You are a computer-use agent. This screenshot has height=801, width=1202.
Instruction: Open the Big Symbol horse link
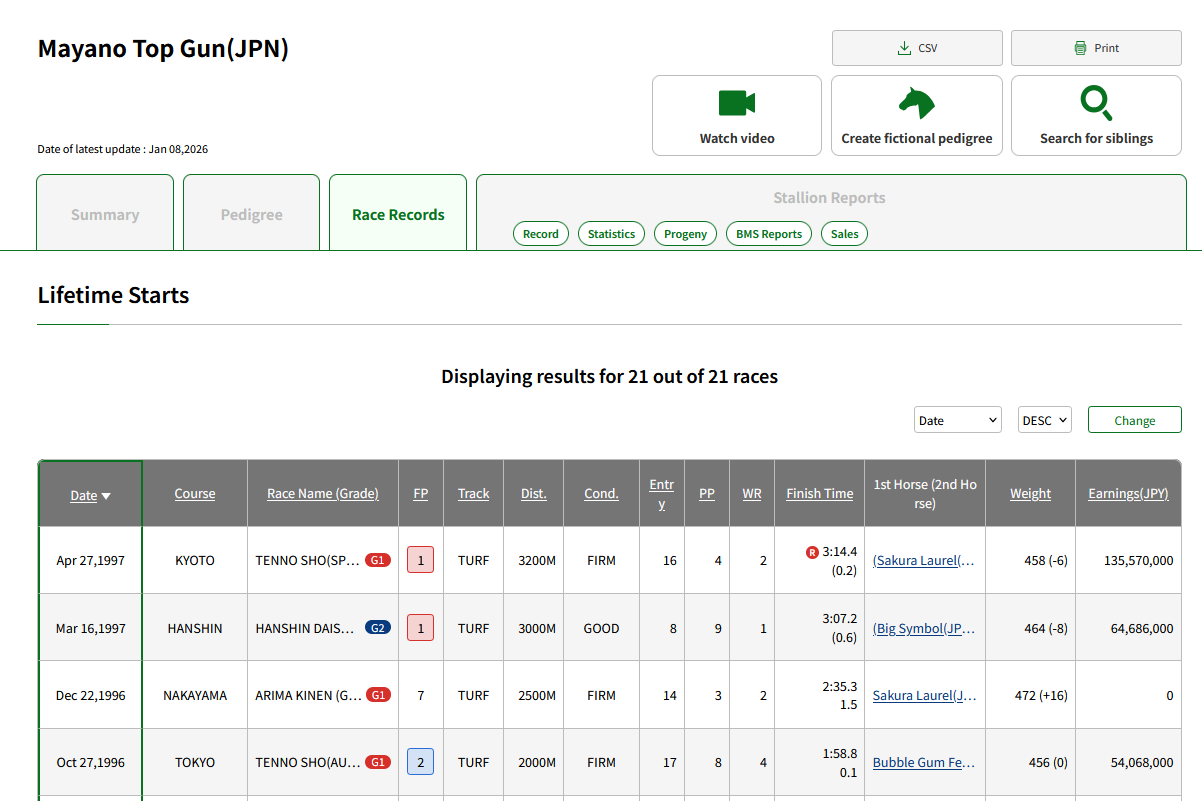click(923, 628)
